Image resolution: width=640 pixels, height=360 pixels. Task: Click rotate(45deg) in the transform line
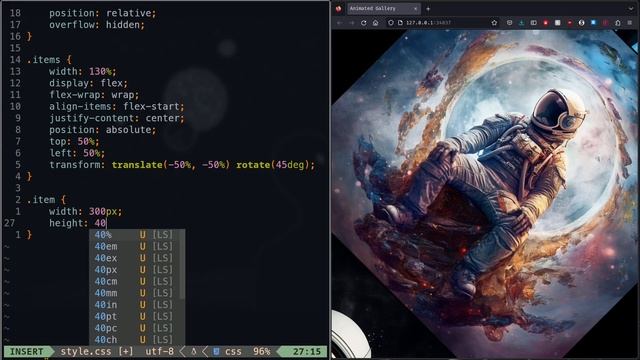(273, 165)
